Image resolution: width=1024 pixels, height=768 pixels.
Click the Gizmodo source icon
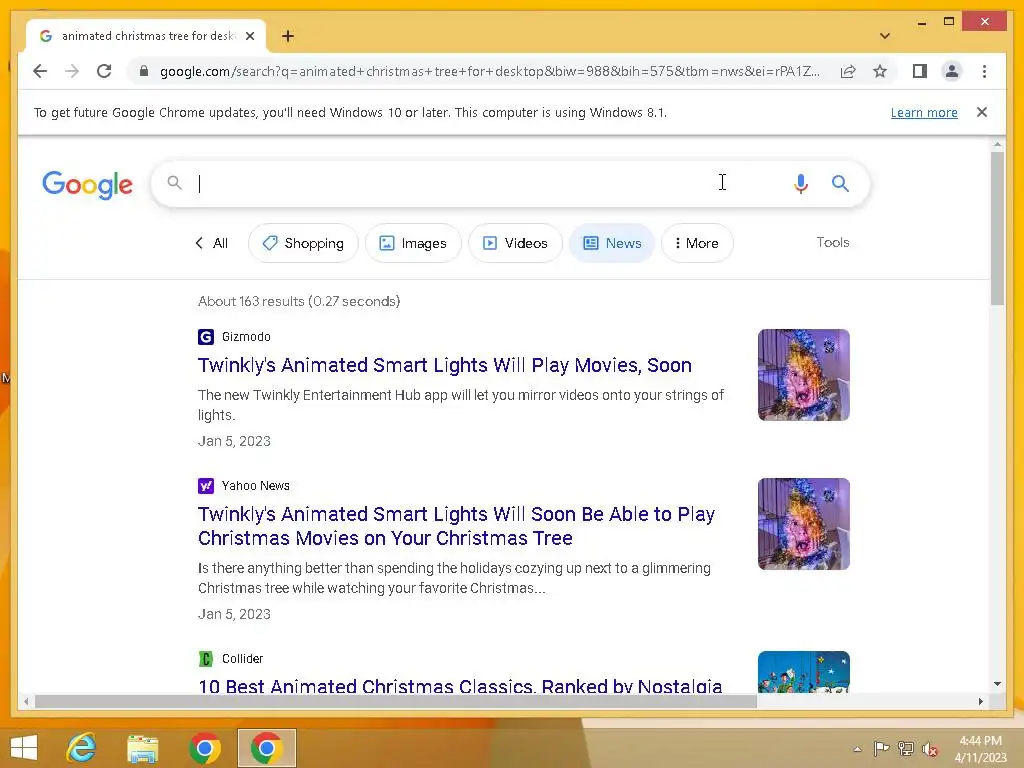click(206, 337)
